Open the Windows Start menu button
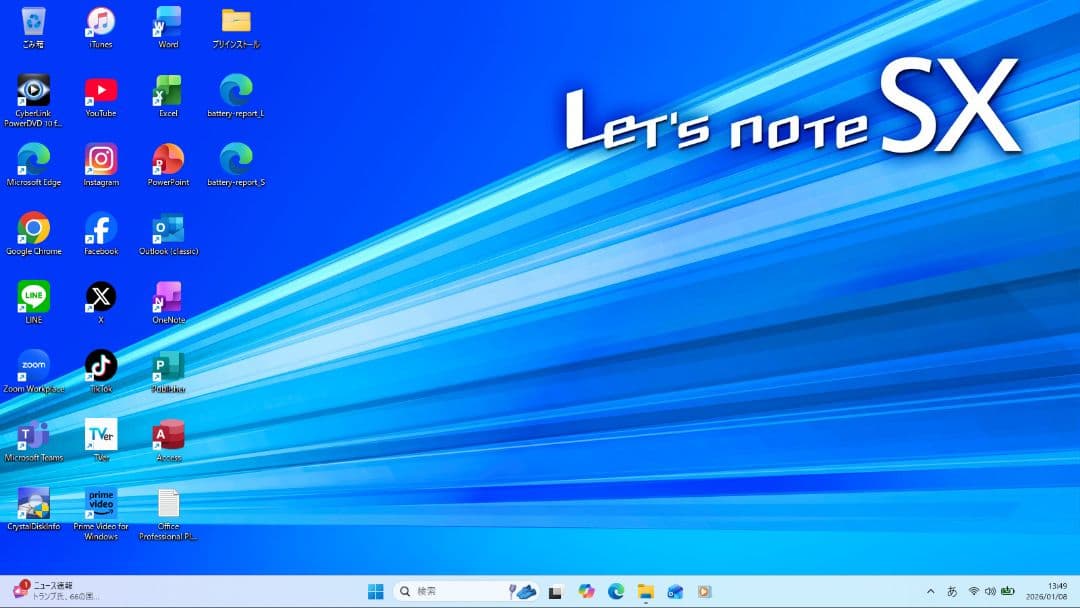This screenshot has height=608, width=1080. coord(376,591)
